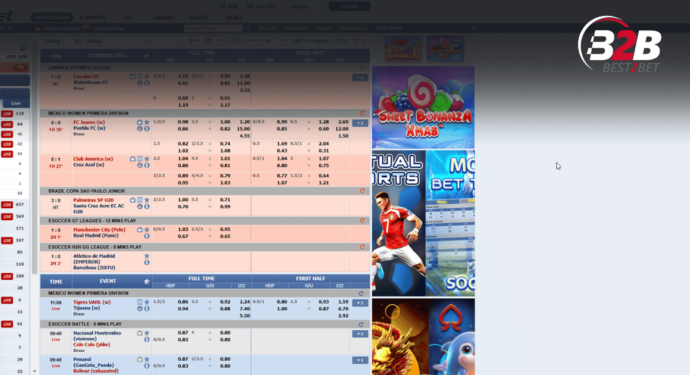Viewport: 690px width, 375px height.
Task: Open Live Chat
Action: pos(262,6)
